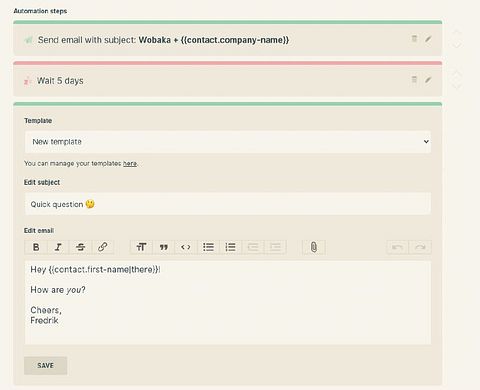Screen dimensions: 480x390
Task: Insert a code block
Action: [x=186, y=247]
